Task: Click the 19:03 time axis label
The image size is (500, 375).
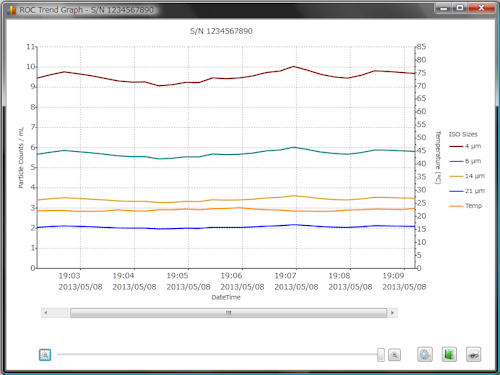Action: pos(70,276)
